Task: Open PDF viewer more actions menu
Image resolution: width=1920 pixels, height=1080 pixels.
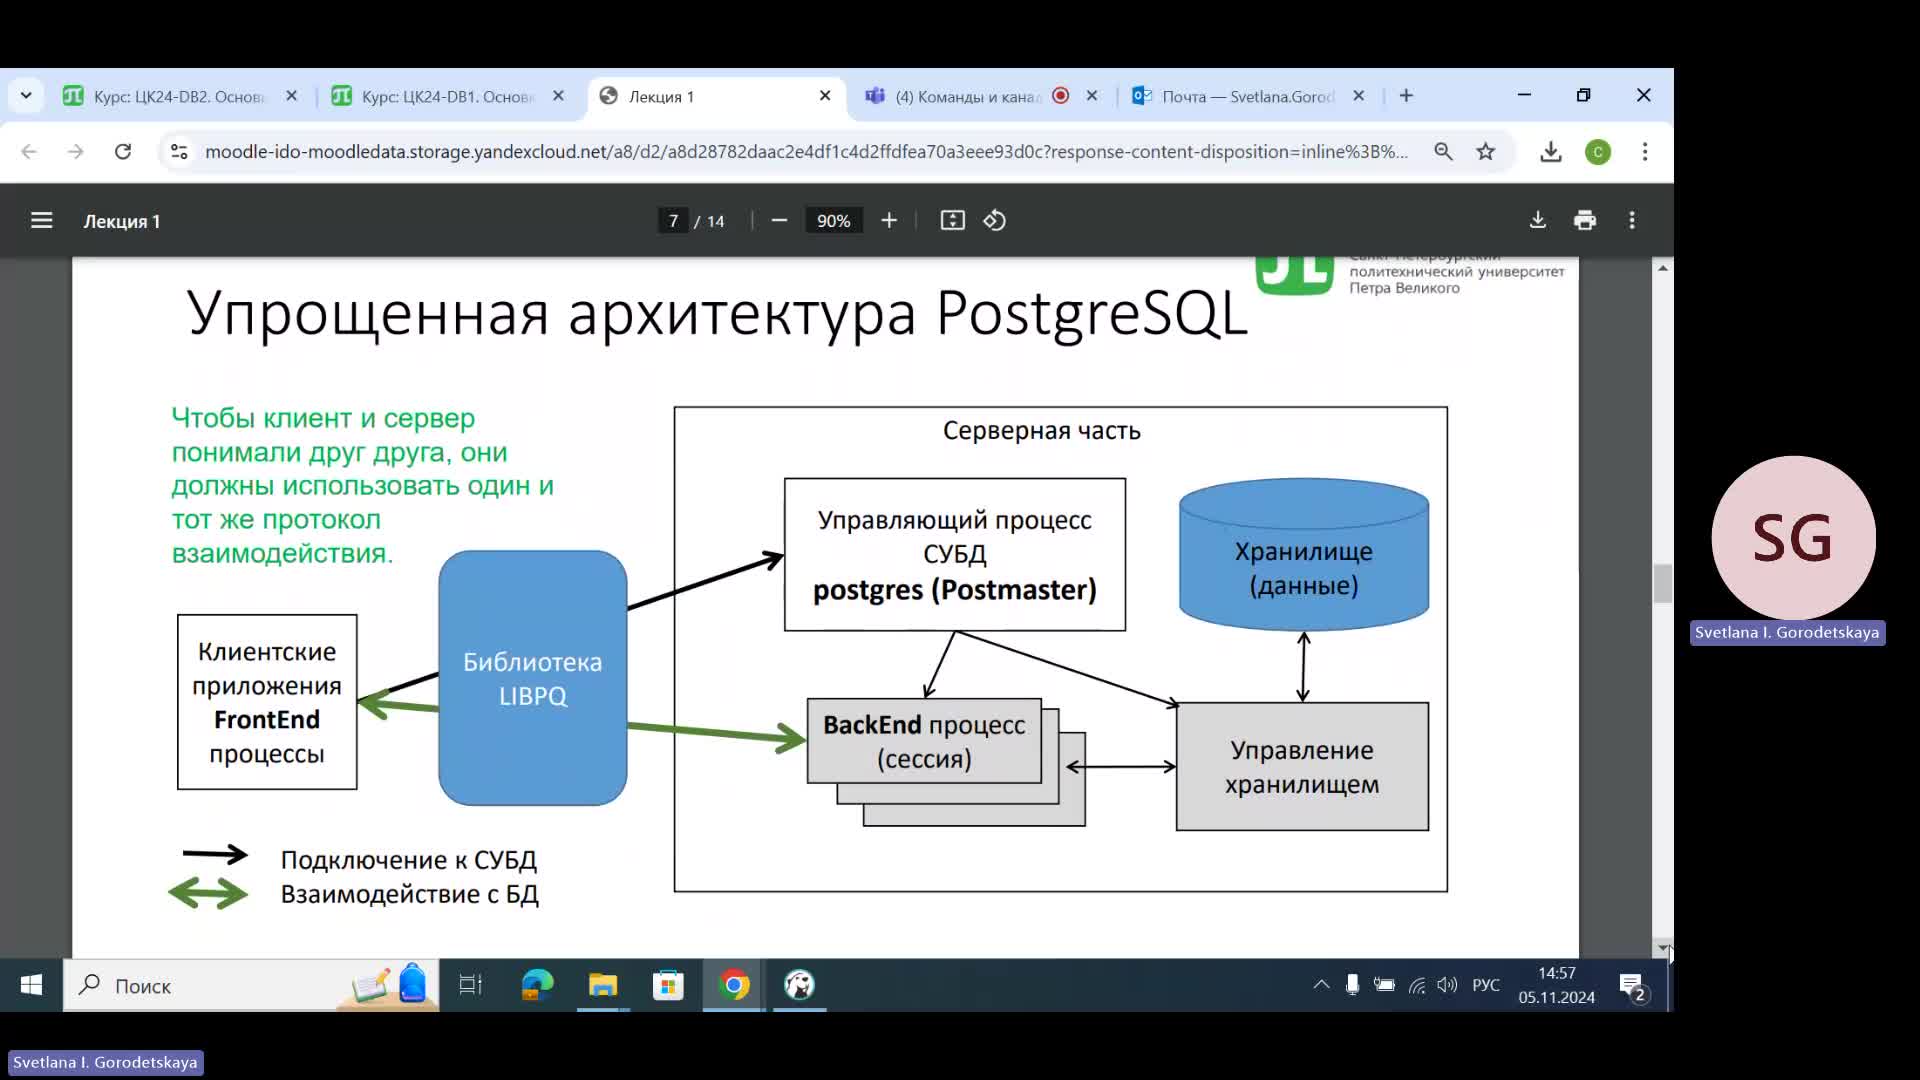Action: (1632, 220)
